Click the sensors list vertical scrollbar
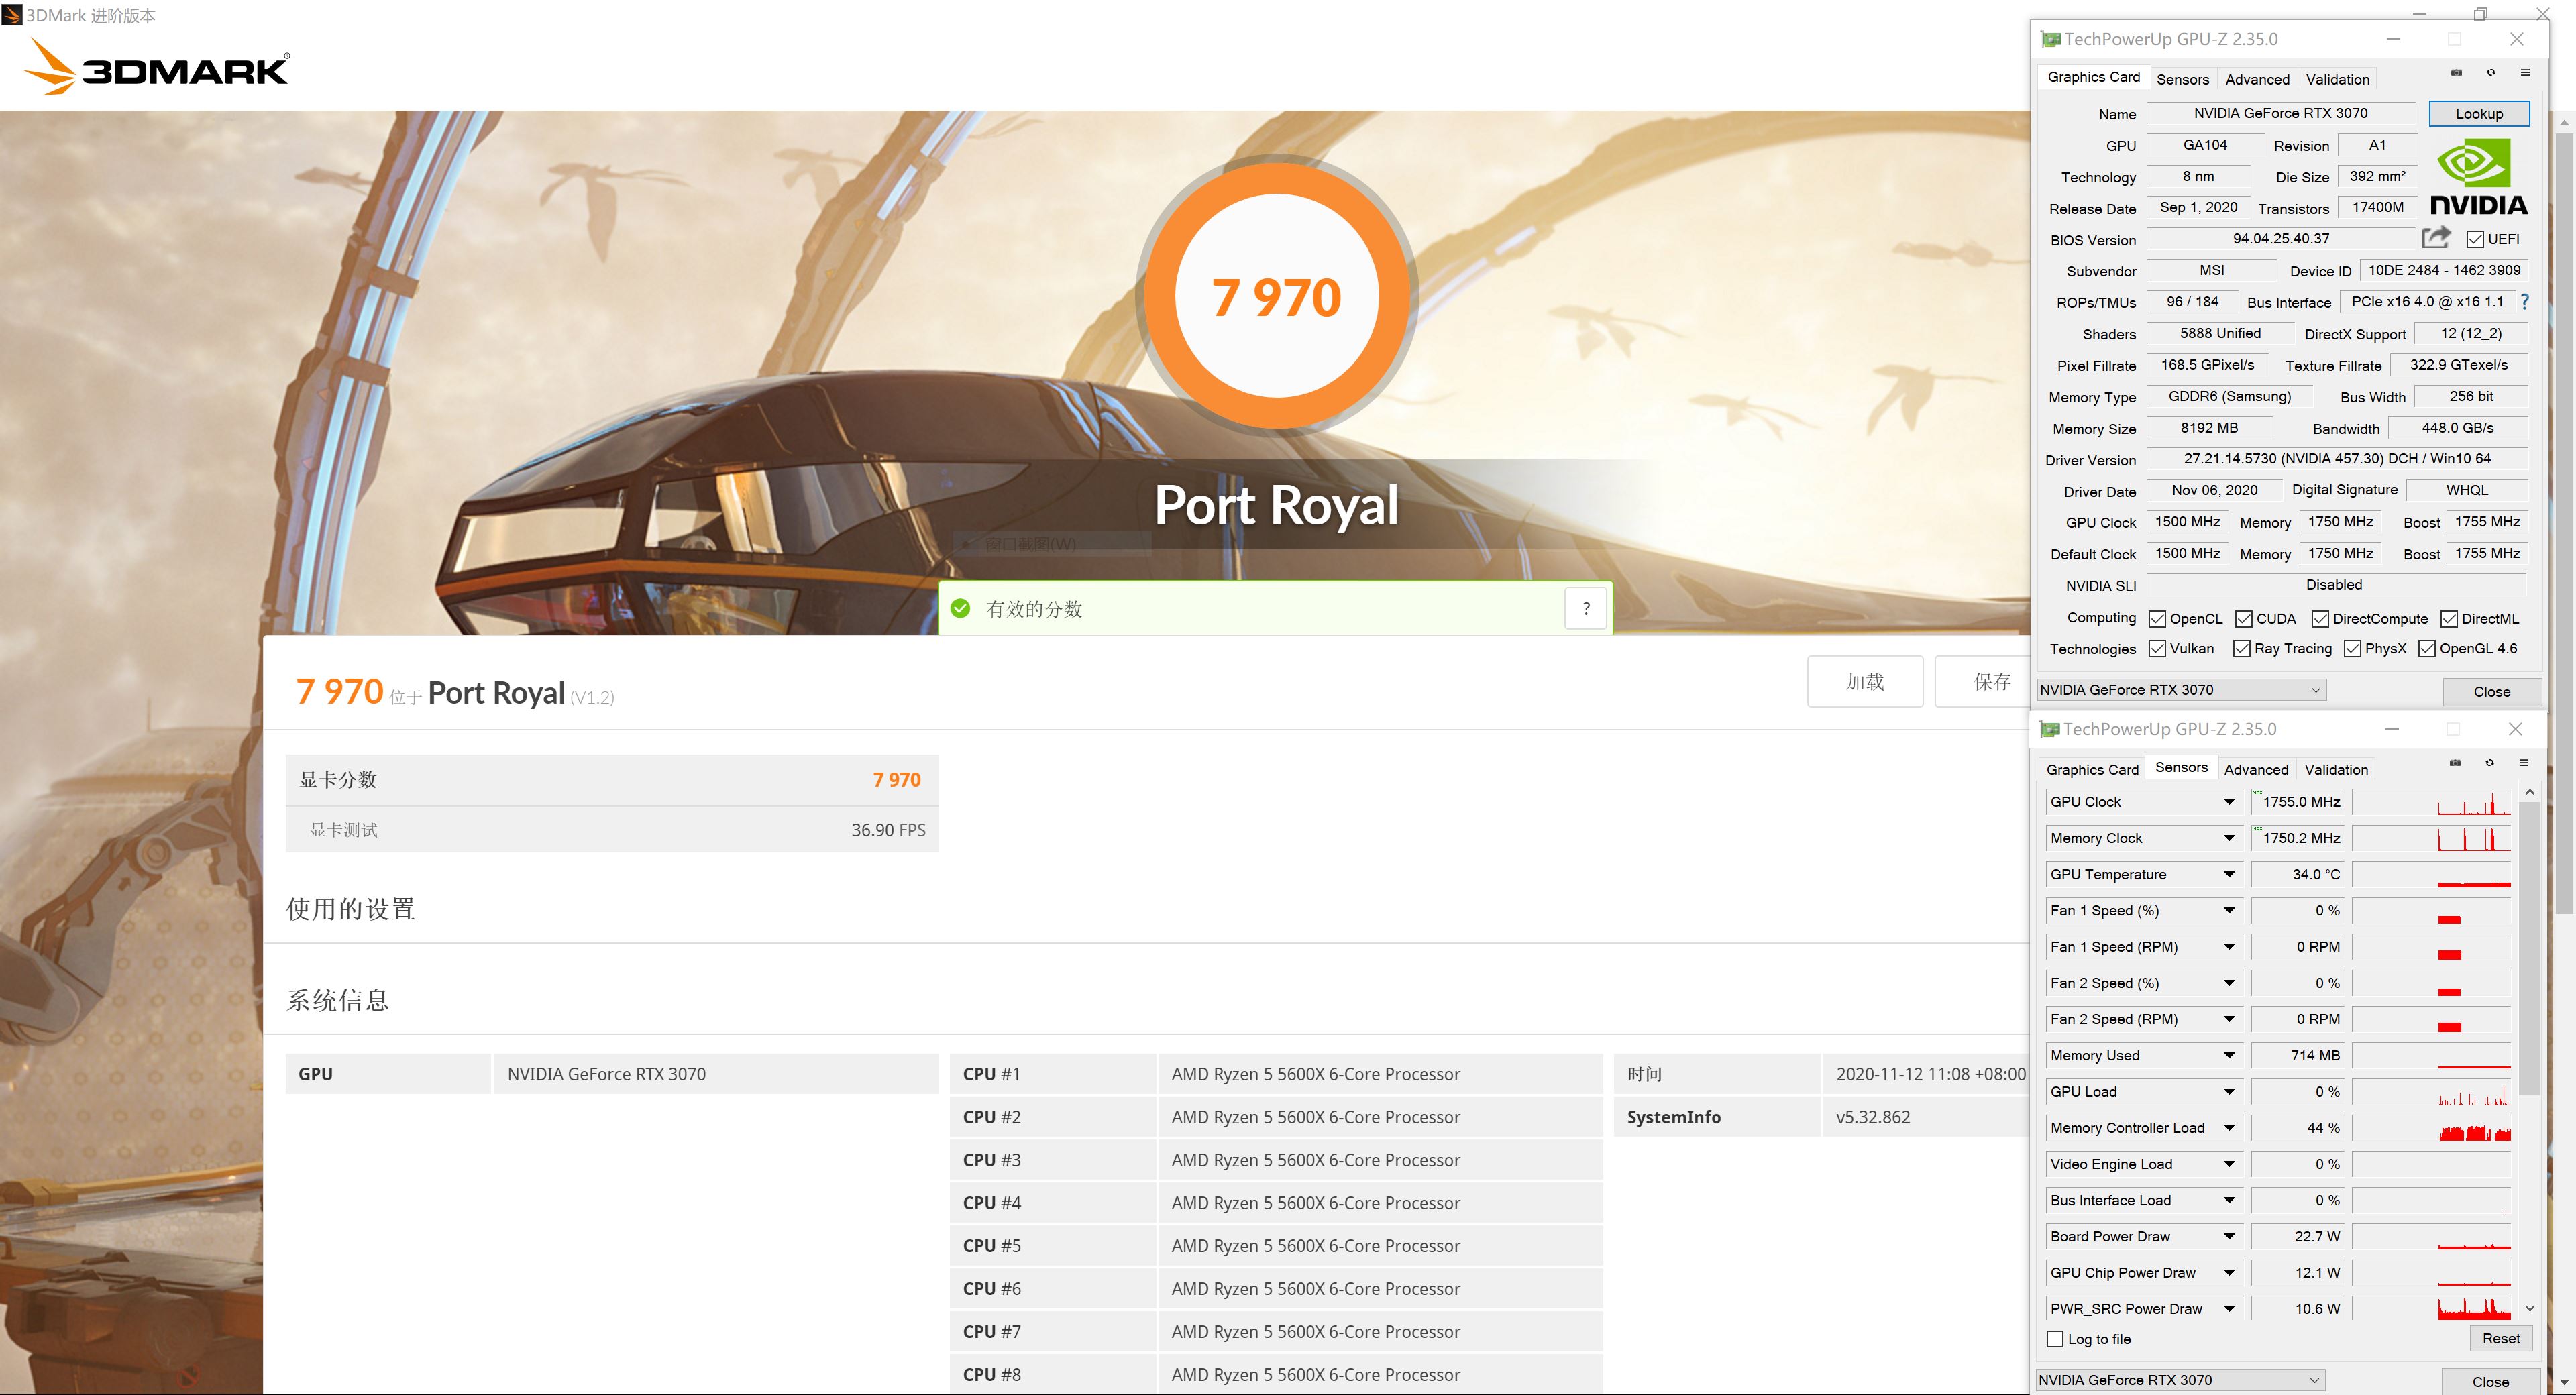The height and width of the screenshot is (1395, 2576). [2529, 950]
